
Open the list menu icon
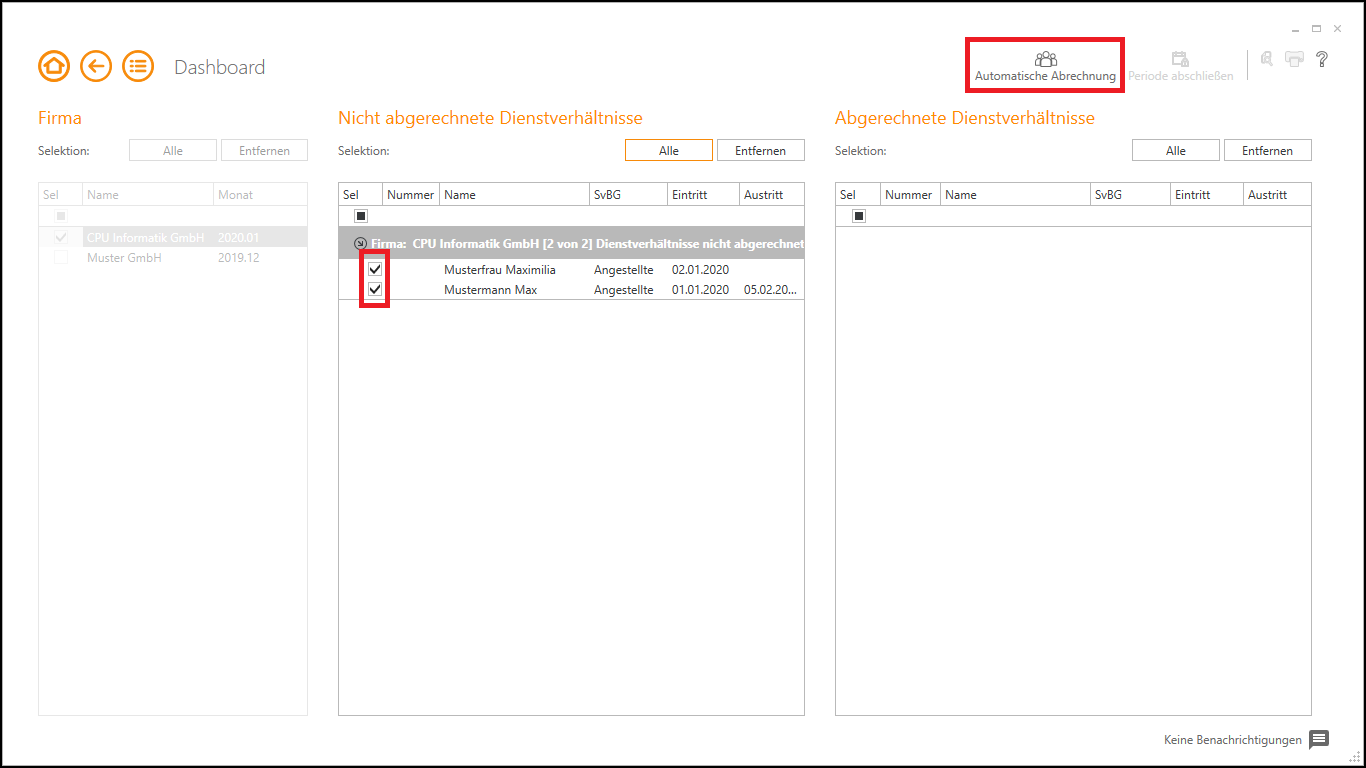tap(138, 67)
